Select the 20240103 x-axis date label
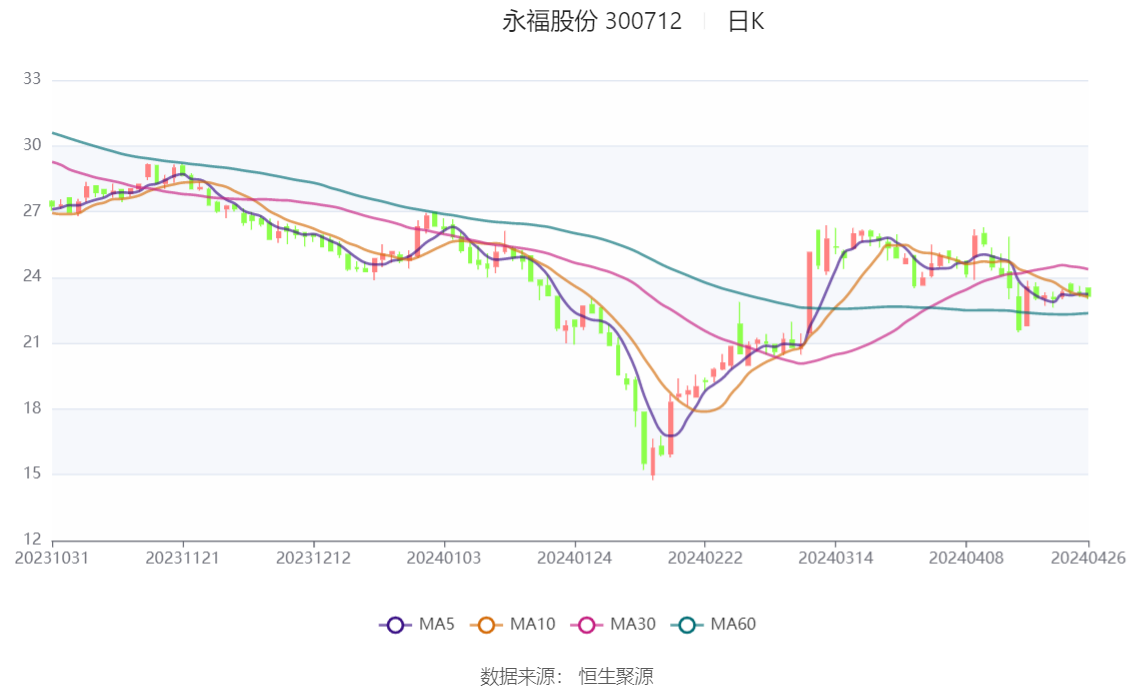Viewport: 1134px width, 689px height. (x=443, y=558)
